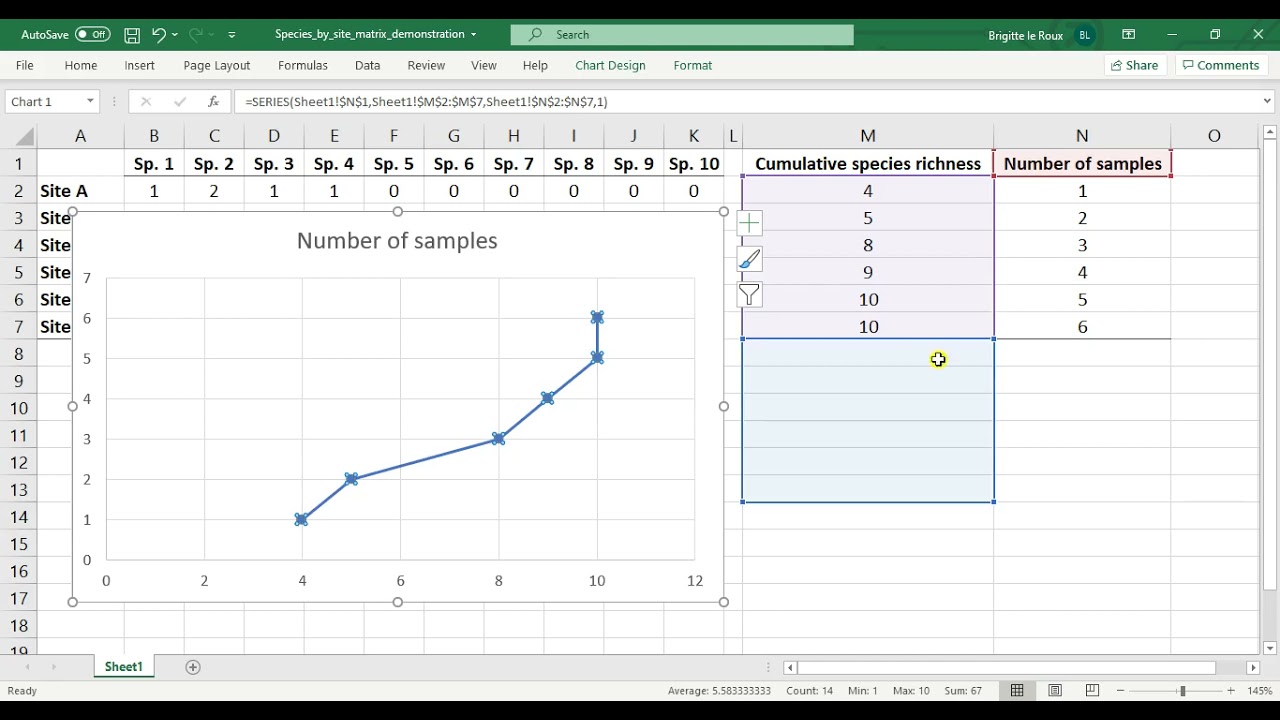Click the Insert Function fx icon

tap(213, 101)
